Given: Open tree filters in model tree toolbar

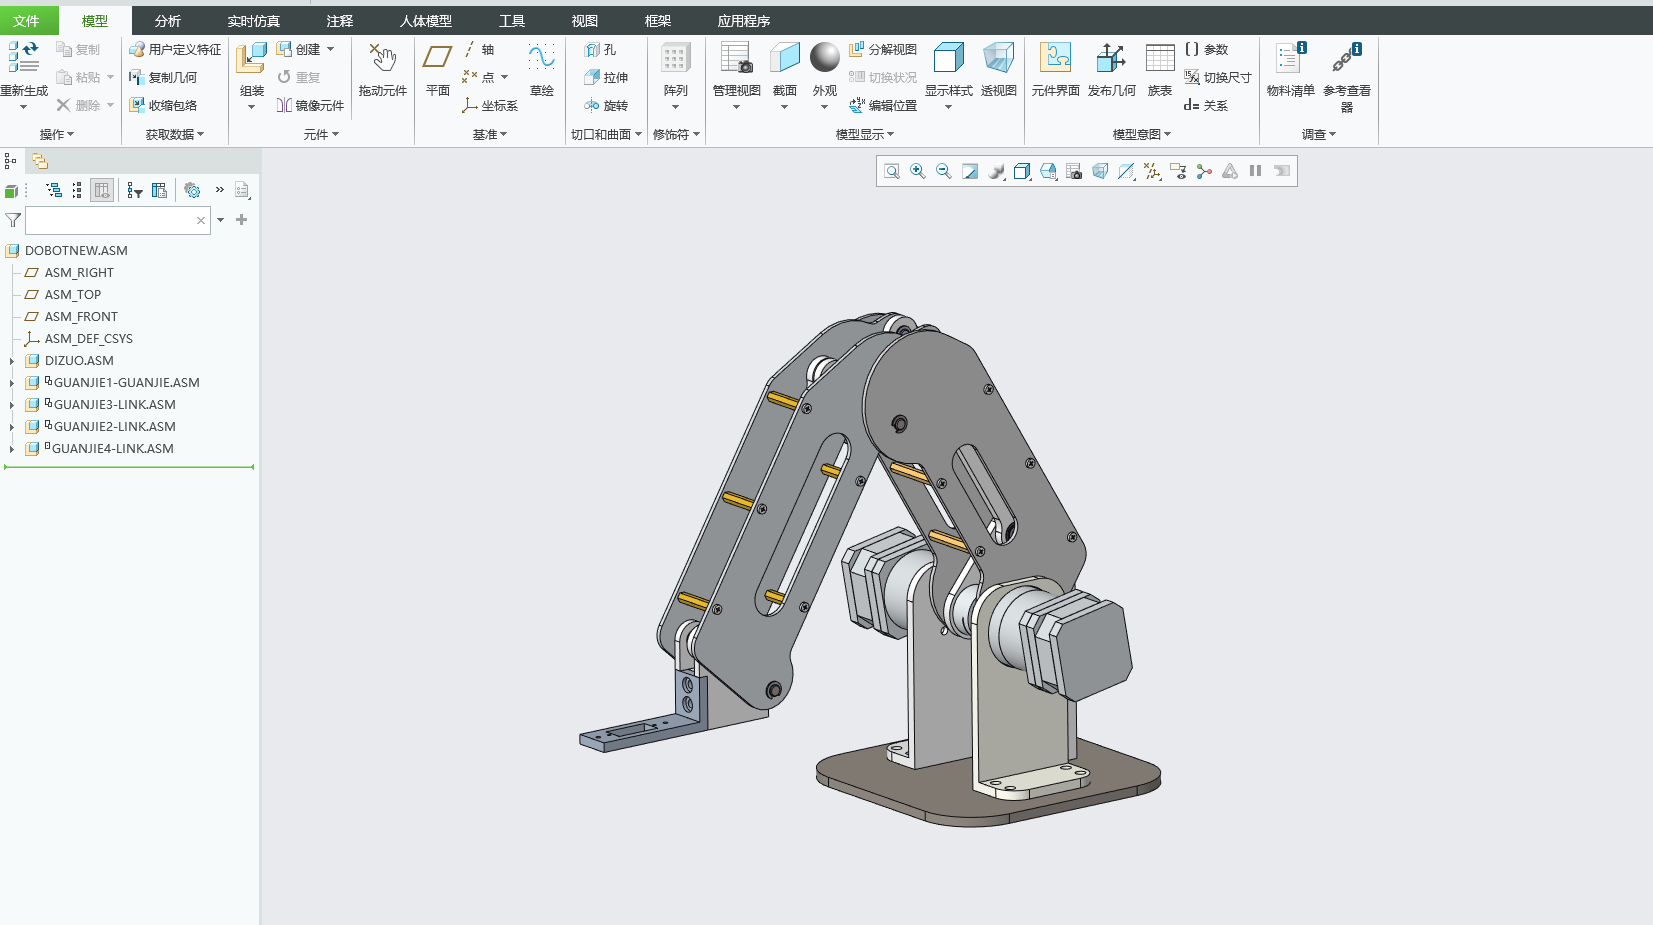Looking at the screenshot, I should tap(135, 190).
